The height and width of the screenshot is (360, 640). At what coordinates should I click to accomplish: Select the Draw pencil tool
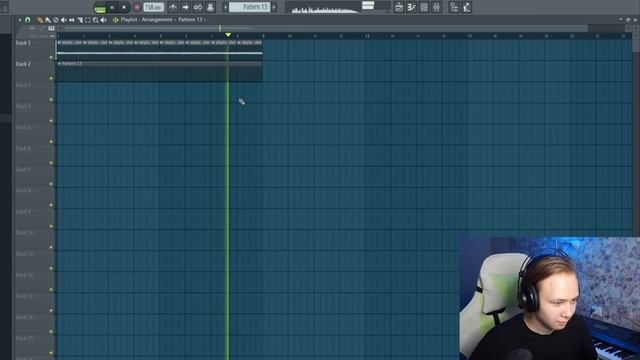[x=40, y=20]
